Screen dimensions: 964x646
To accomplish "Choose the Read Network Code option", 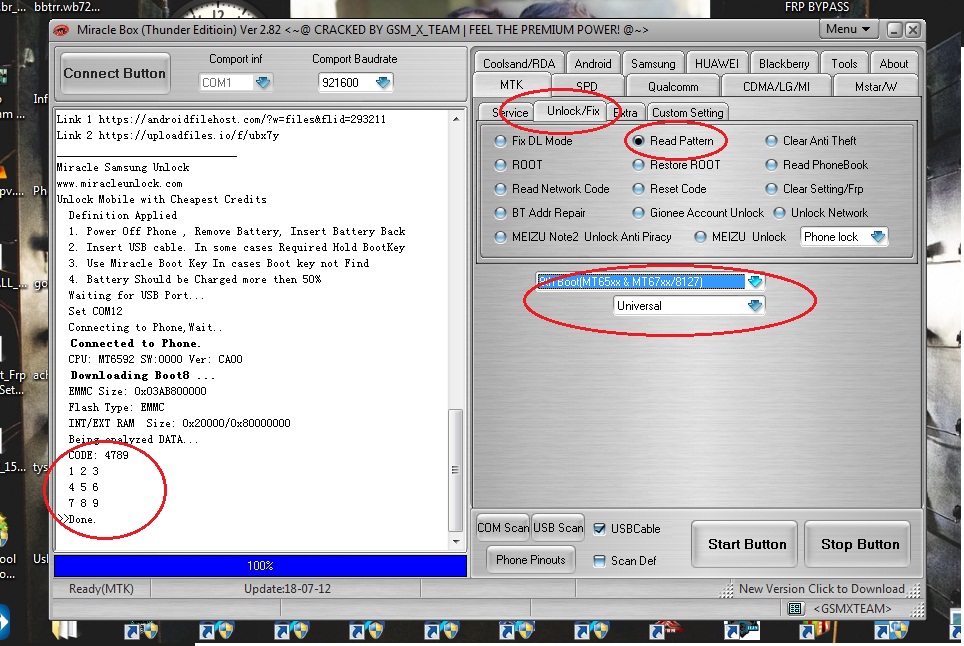I will (x=500, y=189).
